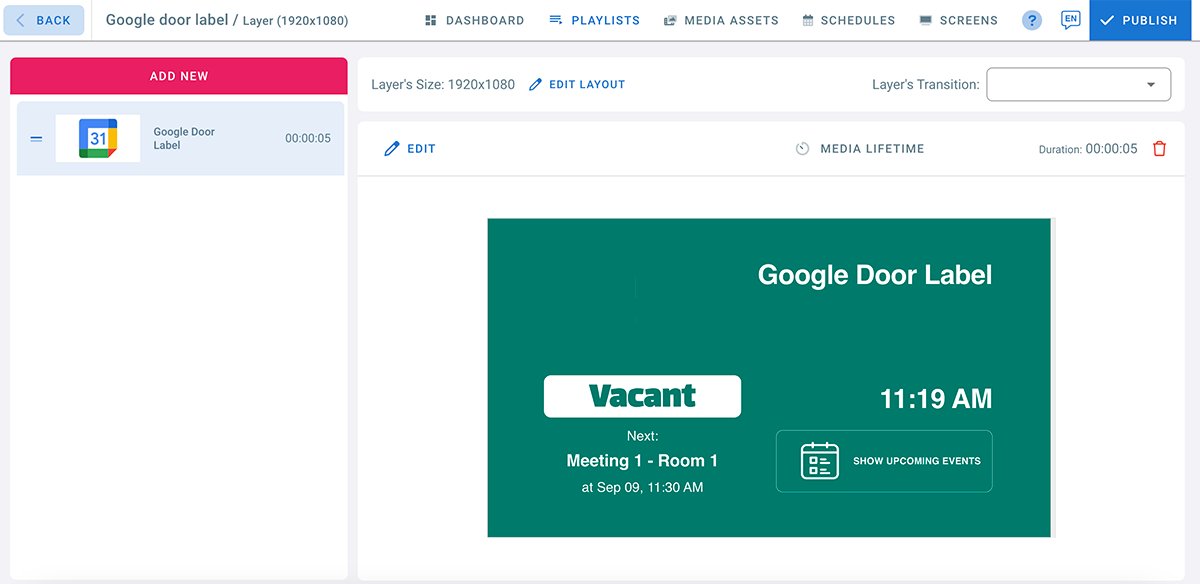Expand the transition dropdown arrow
Screen dimensions: 1200x584
click(1151, 85)
